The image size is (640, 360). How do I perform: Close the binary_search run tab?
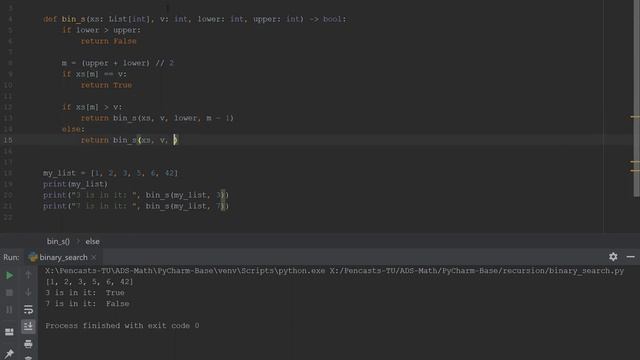(x=94, y=257)
